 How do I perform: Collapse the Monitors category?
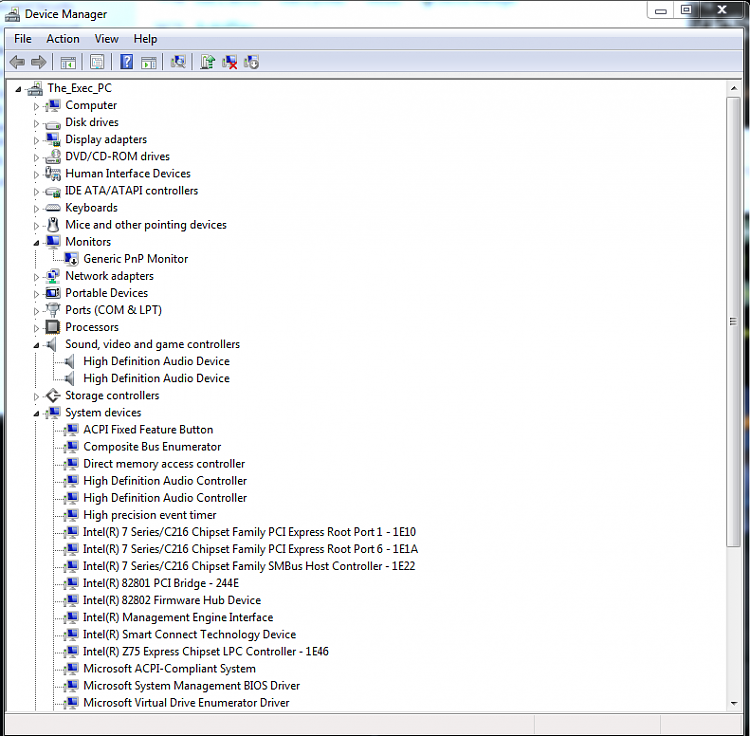coord(36,243)
